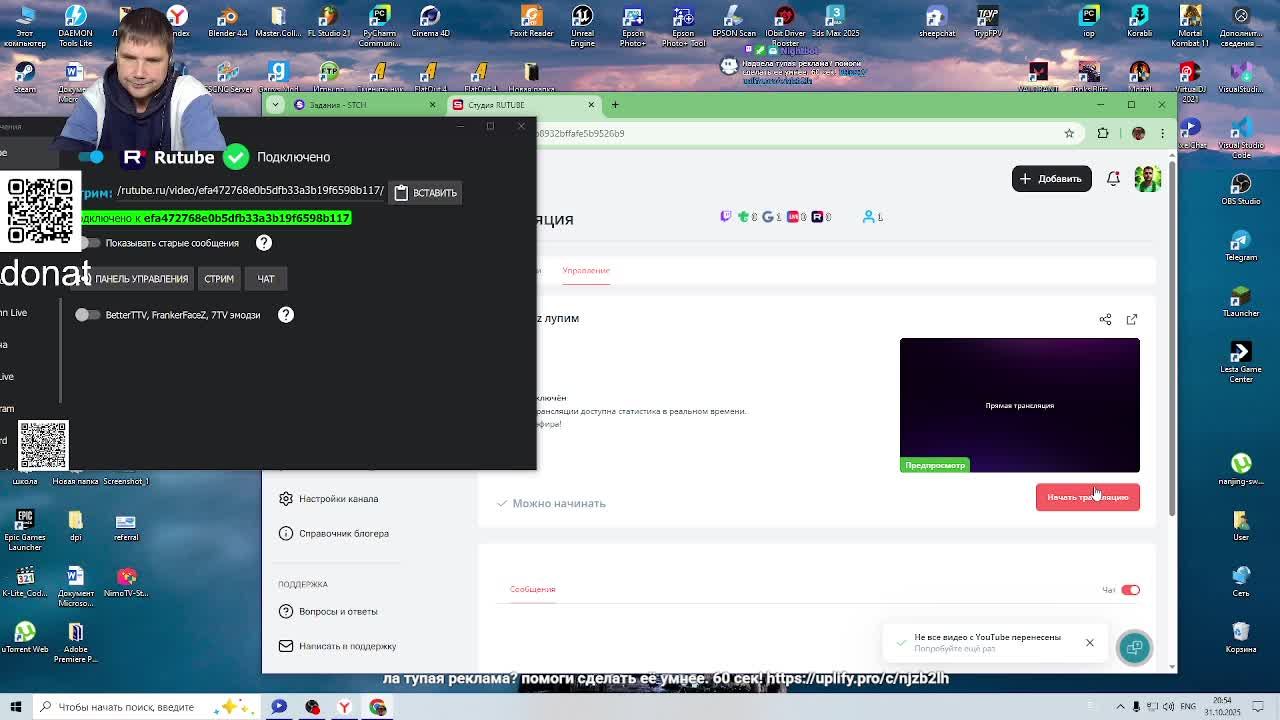Viewport: 1280px width, 720px height.
Task: Click the Чат button in the dark window
Action: [266, 279]
